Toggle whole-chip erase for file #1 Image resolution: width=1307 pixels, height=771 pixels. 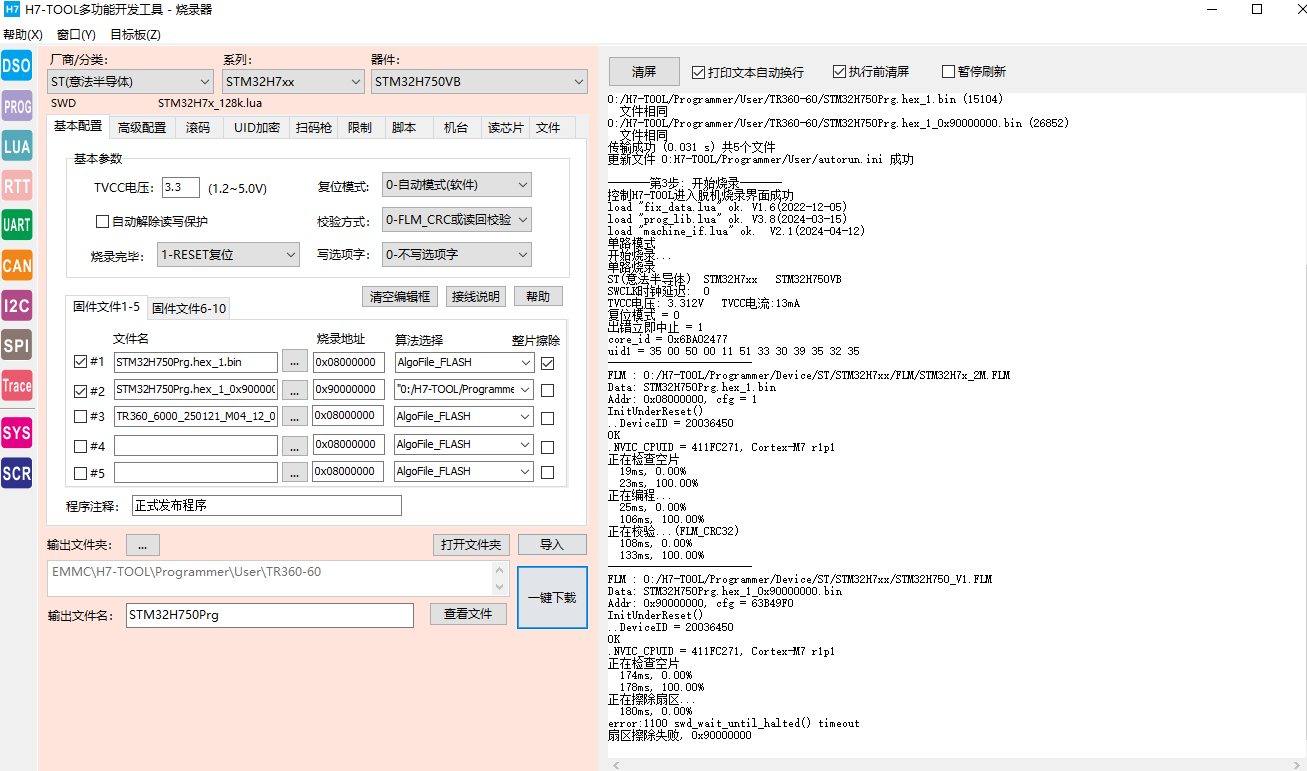coord(547,363)
